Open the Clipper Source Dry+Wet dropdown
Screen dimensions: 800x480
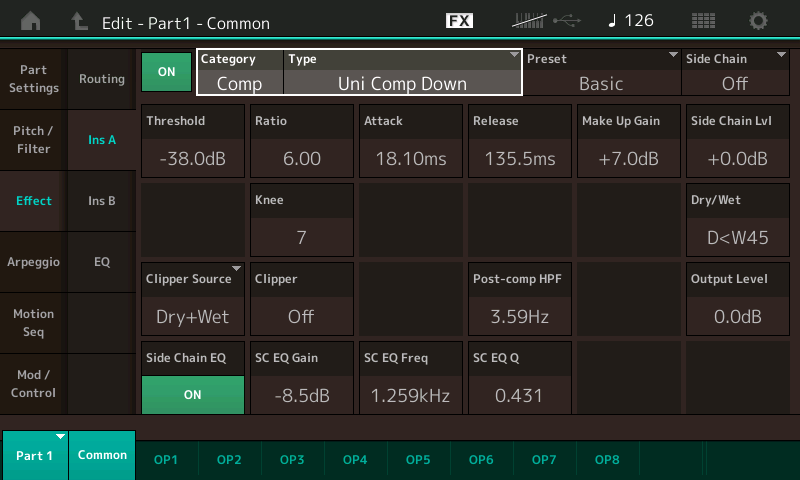[x=193, y=299]
